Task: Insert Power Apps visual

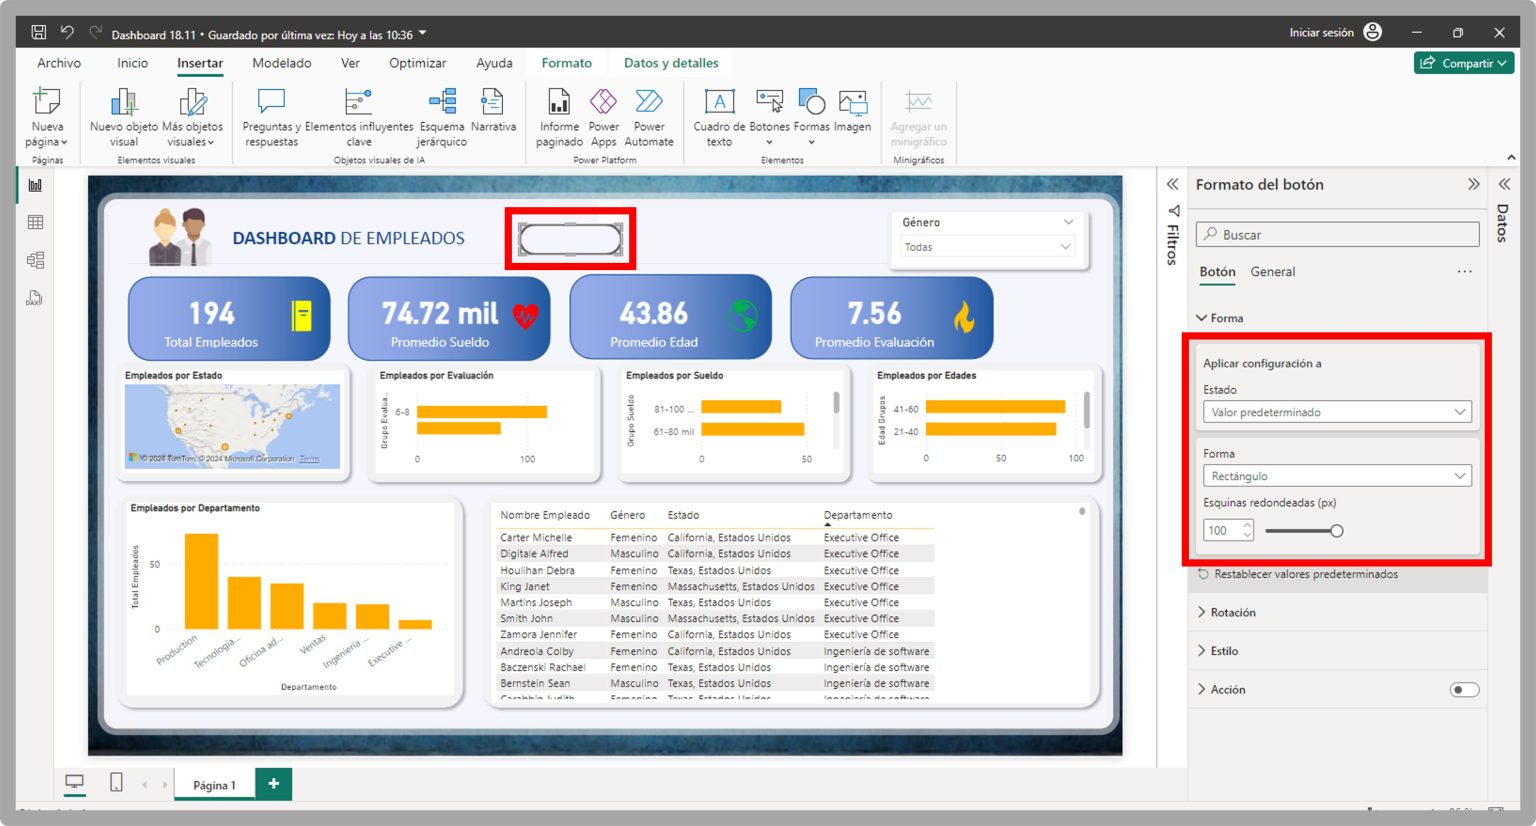Action: (x=604, y=118)
